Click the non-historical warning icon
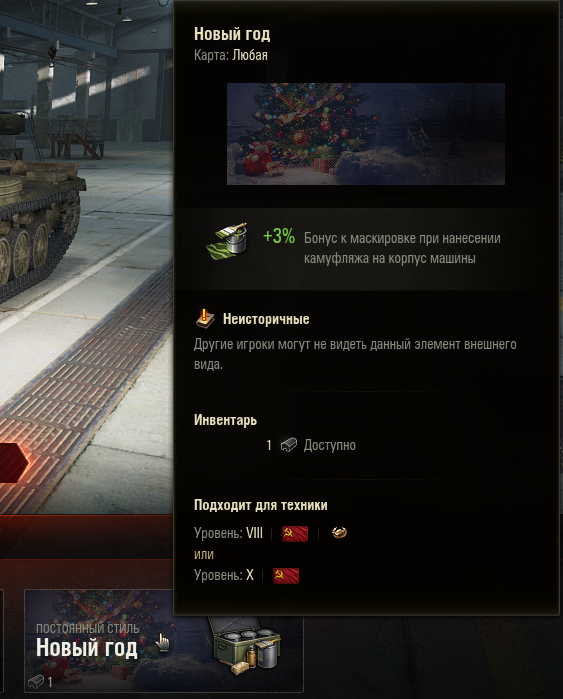563x699 pixels. (205, 319)
